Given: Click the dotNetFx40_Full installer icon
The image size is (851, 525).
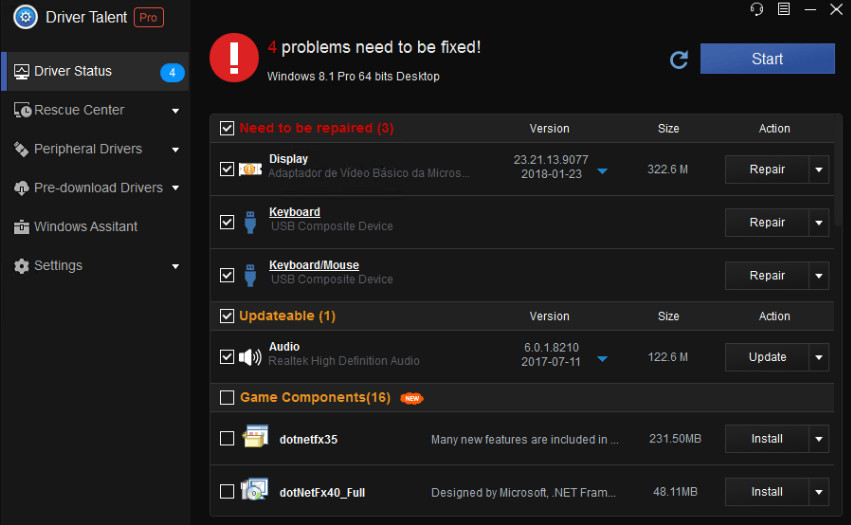Looking at the screenshot, I should [255, 489].
